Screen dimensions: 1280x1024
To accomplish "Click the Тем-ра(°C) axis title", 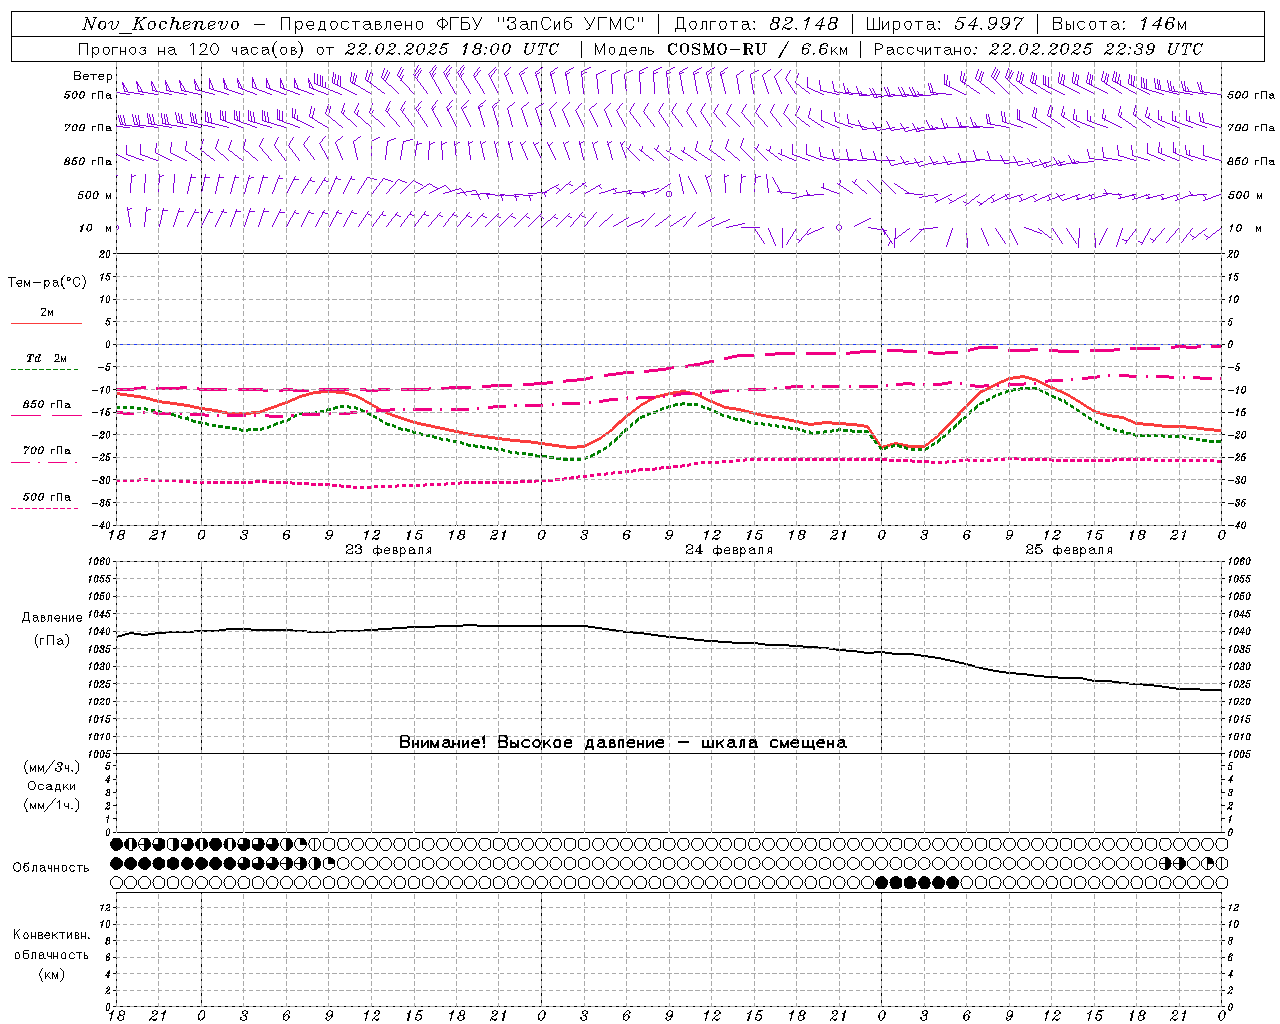I will 47,283.
